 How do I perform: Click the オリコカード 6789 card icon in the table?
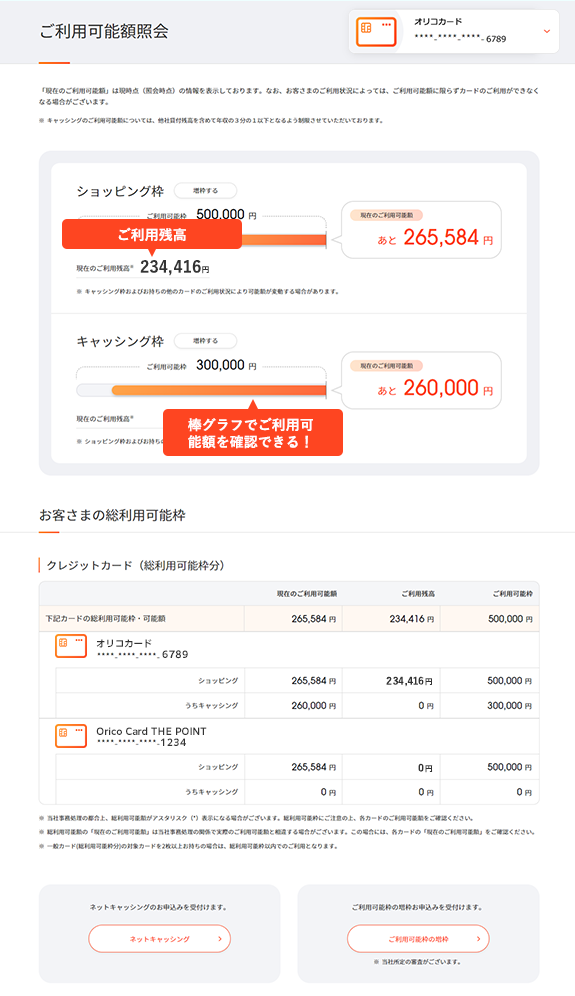tap(71, 645)
